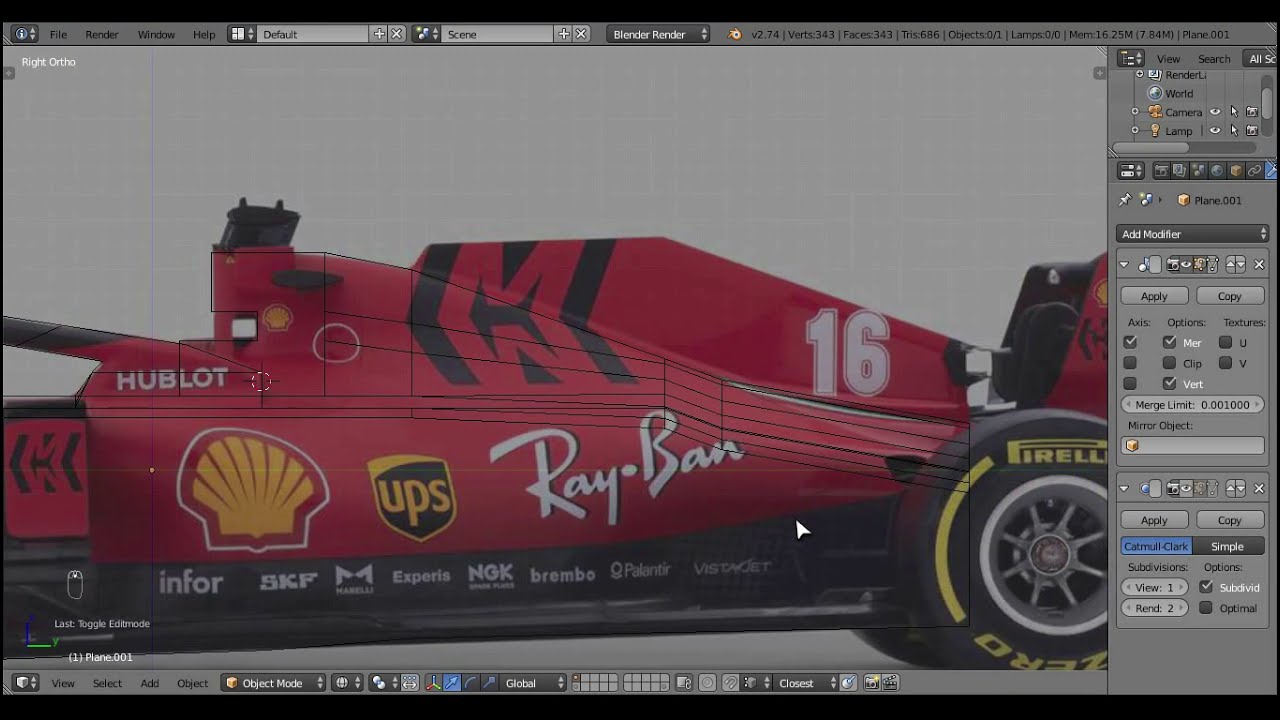
Task: Enable the U texture checkbox
Action: pos(1226,342)
